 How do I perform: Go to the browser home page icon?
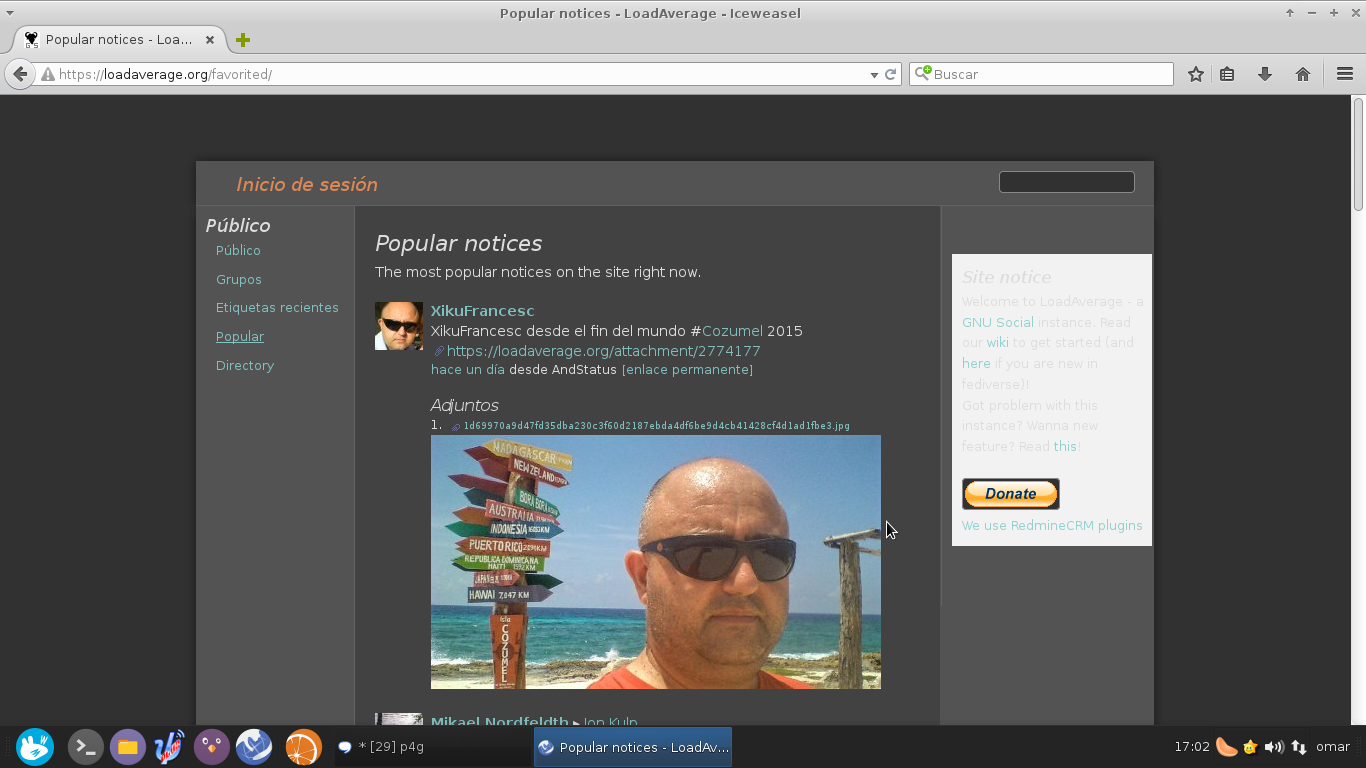click(1303, 74)
